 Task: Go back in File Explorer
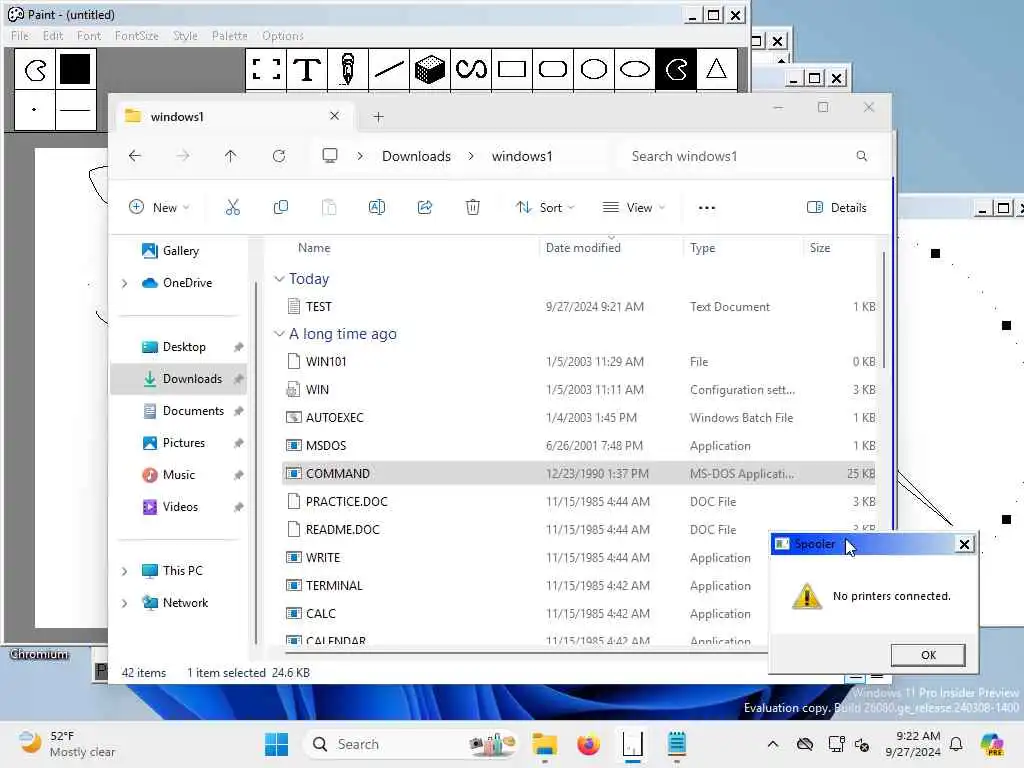[135, 156]
